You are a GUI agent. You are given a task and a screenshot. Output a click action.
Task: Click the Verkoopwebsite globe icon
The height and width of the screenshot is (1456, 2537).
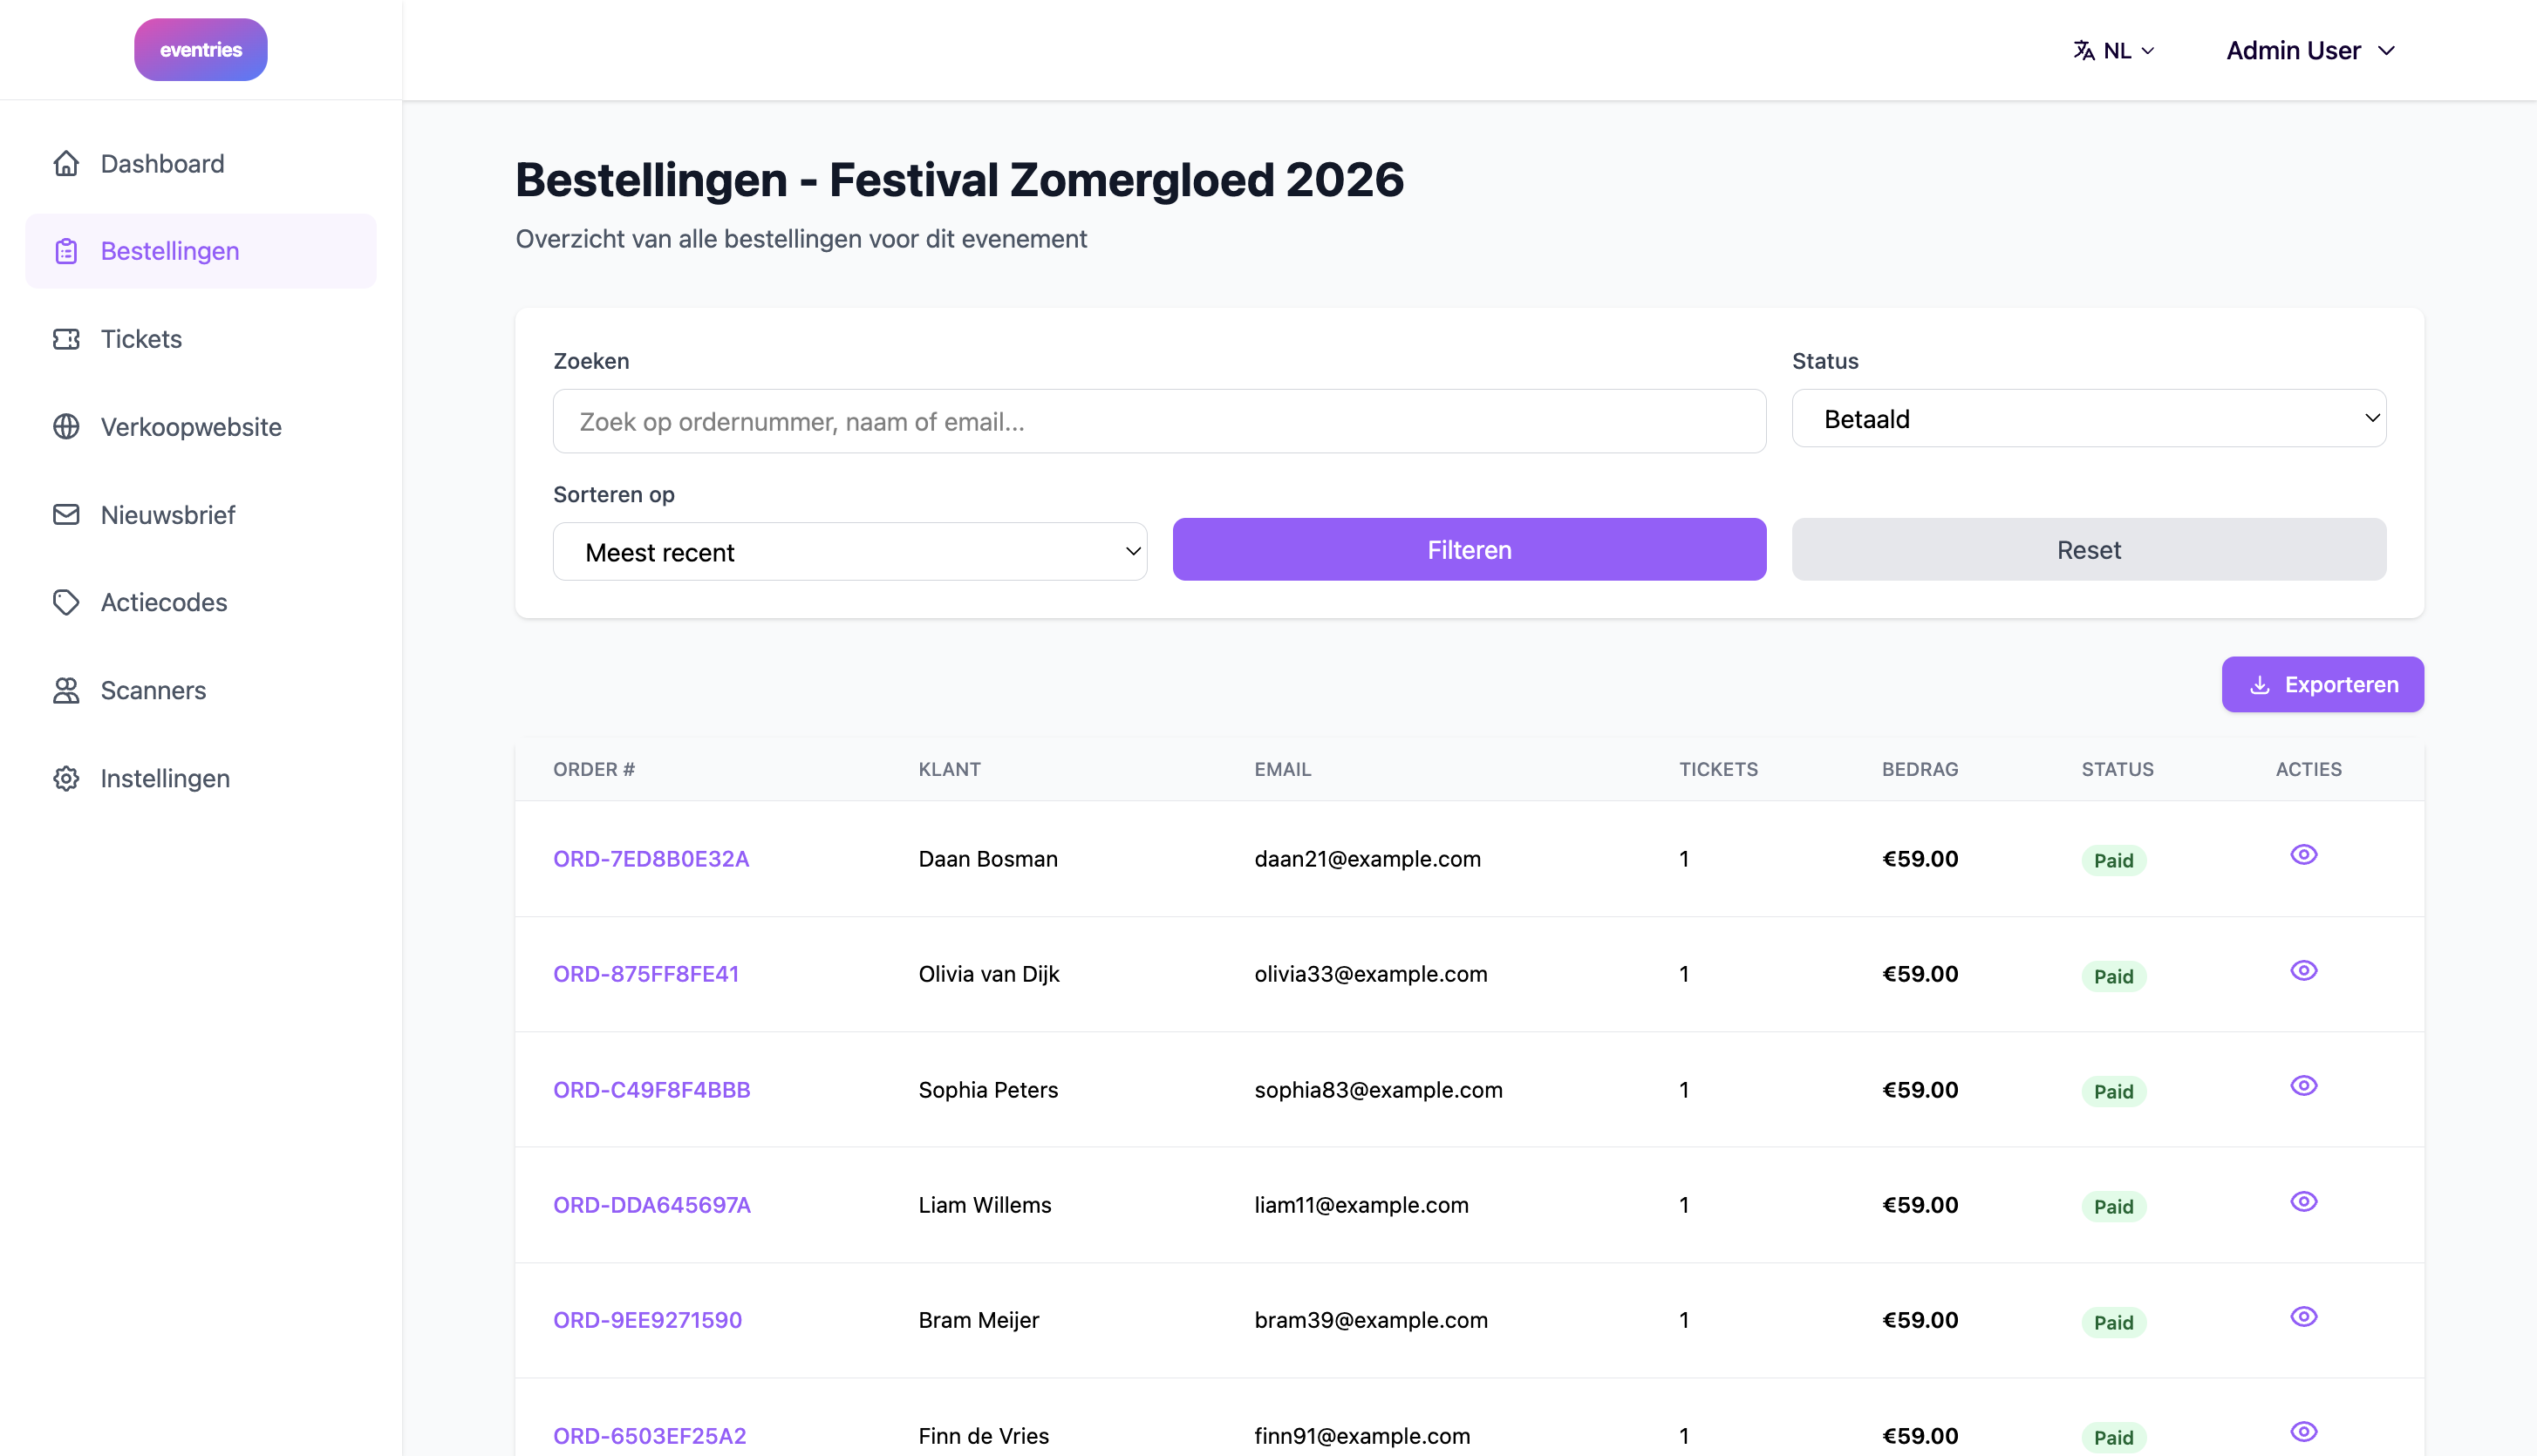(66, 427)
